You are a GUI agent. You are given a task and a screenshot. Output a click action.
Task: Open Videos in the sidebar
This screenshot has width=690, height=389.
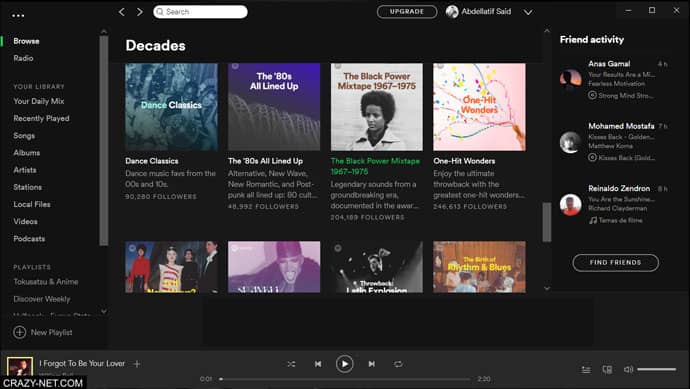coord(26,221)
